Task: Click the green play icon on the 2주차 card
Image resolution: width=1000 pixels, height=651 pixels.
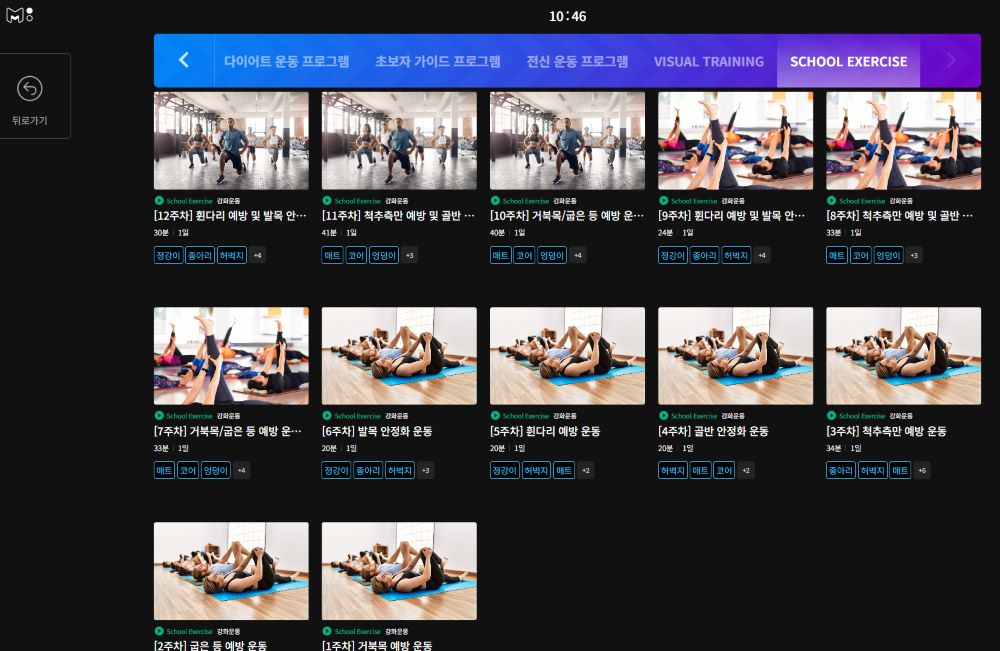Action: tap(159, 631)
